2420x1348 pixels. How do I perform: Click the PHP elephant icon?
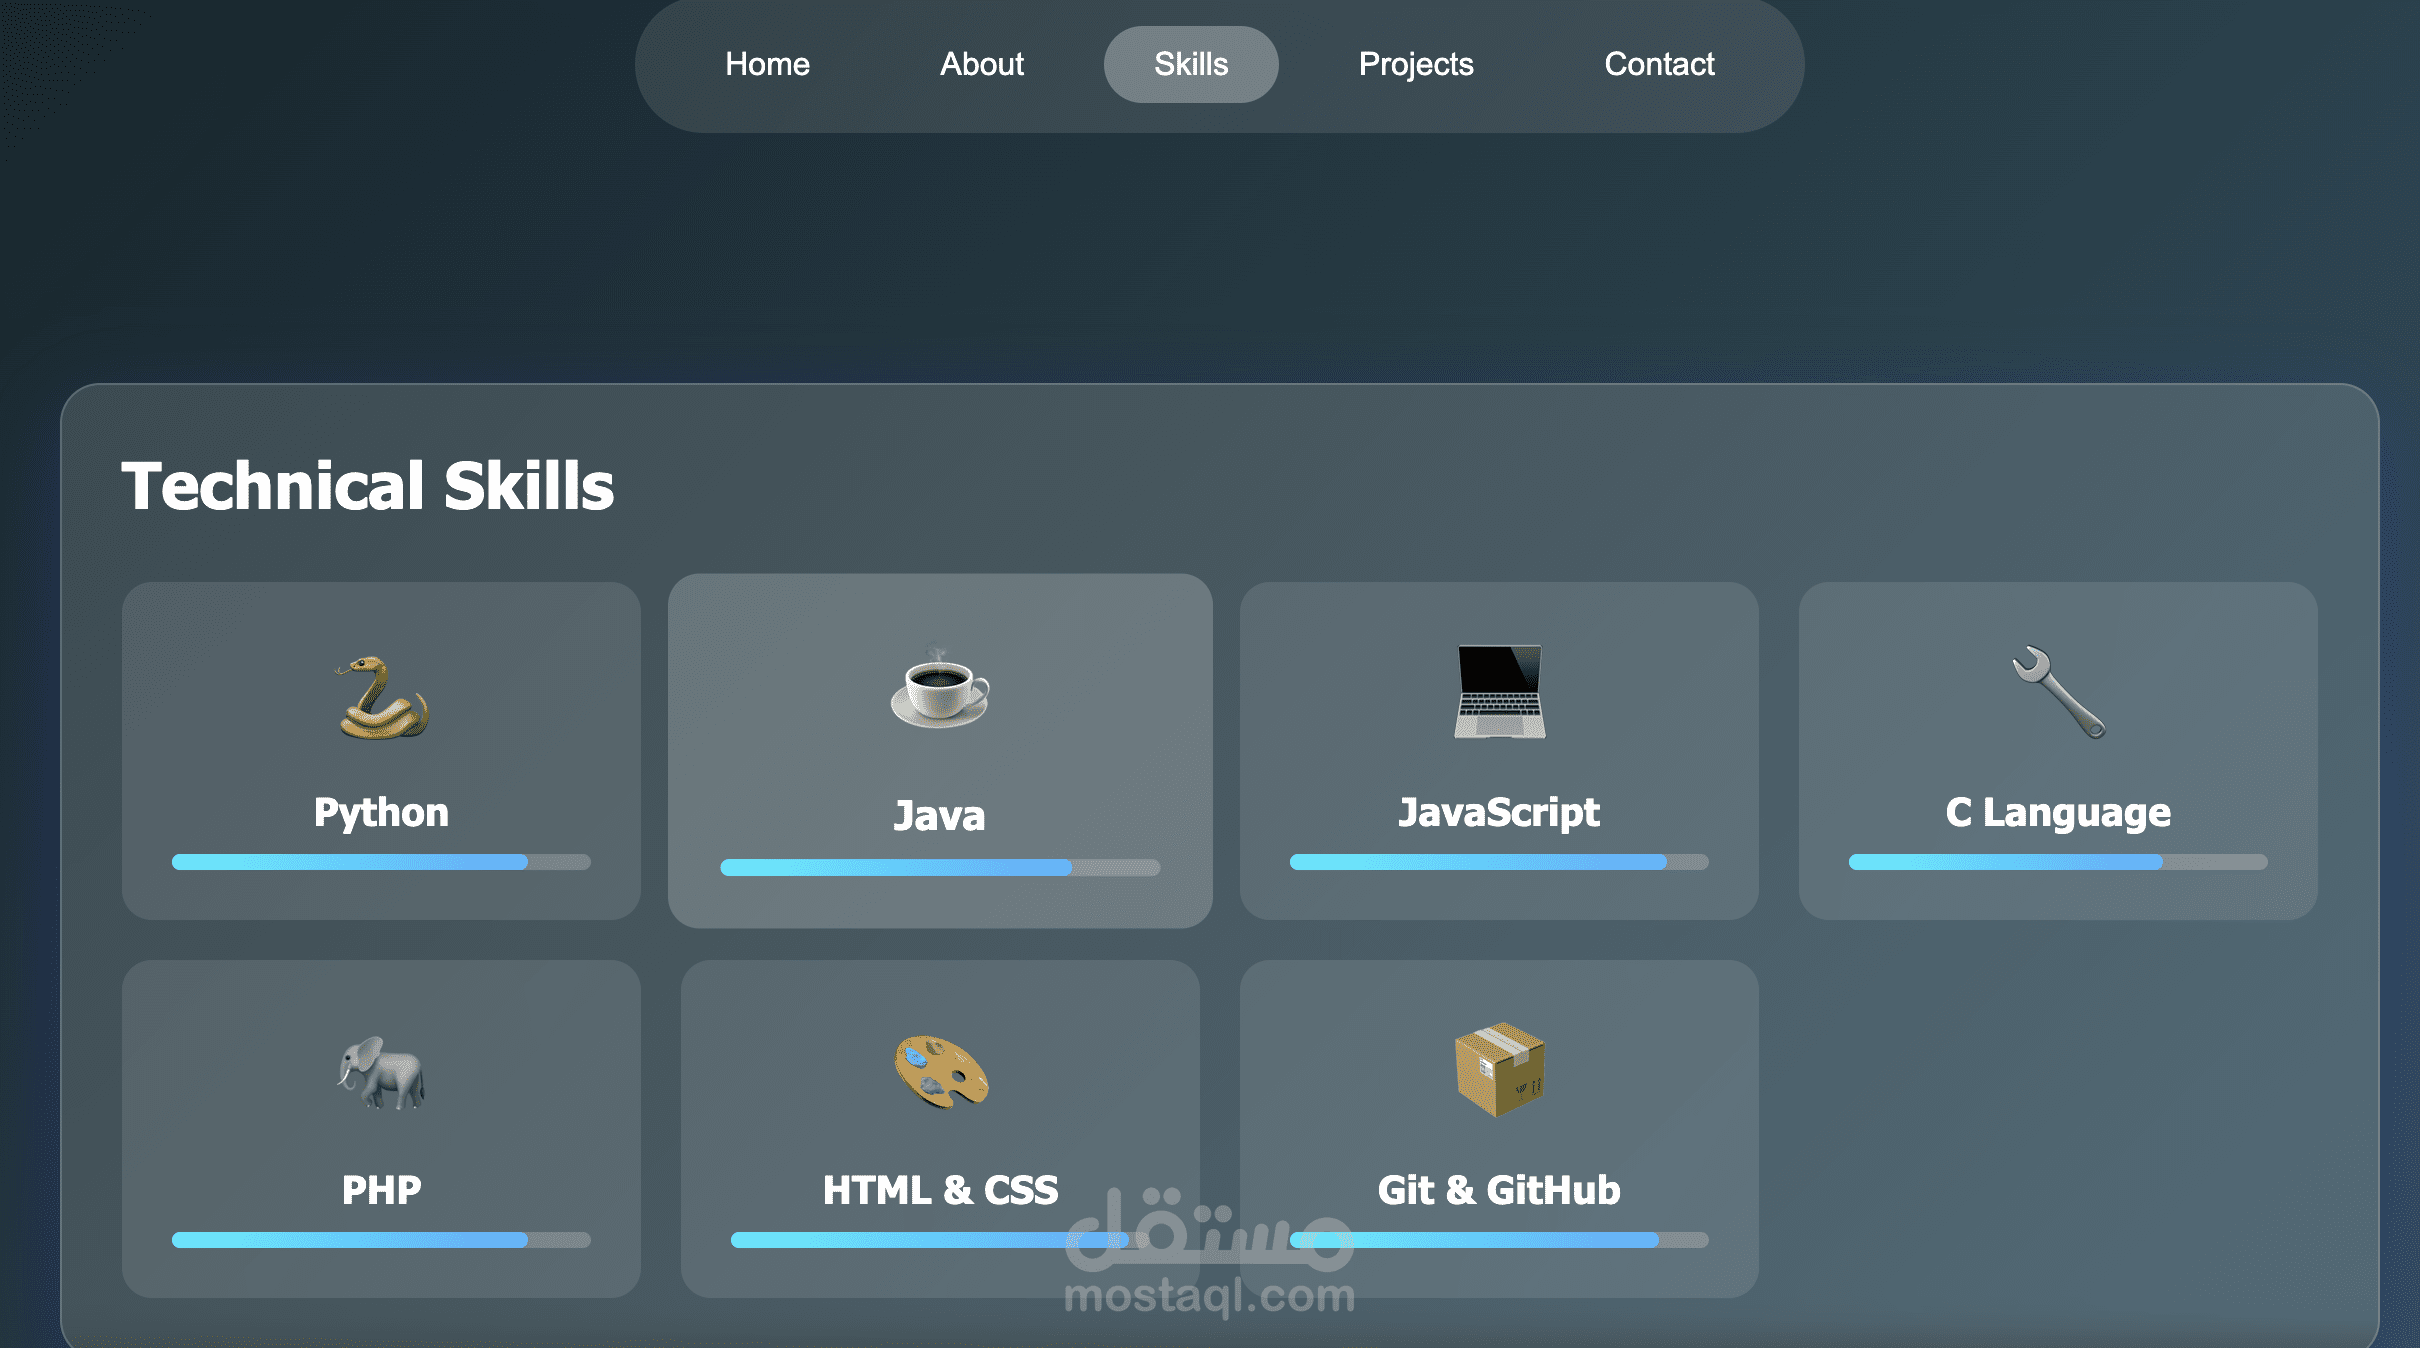click(x=381, y=1072)
